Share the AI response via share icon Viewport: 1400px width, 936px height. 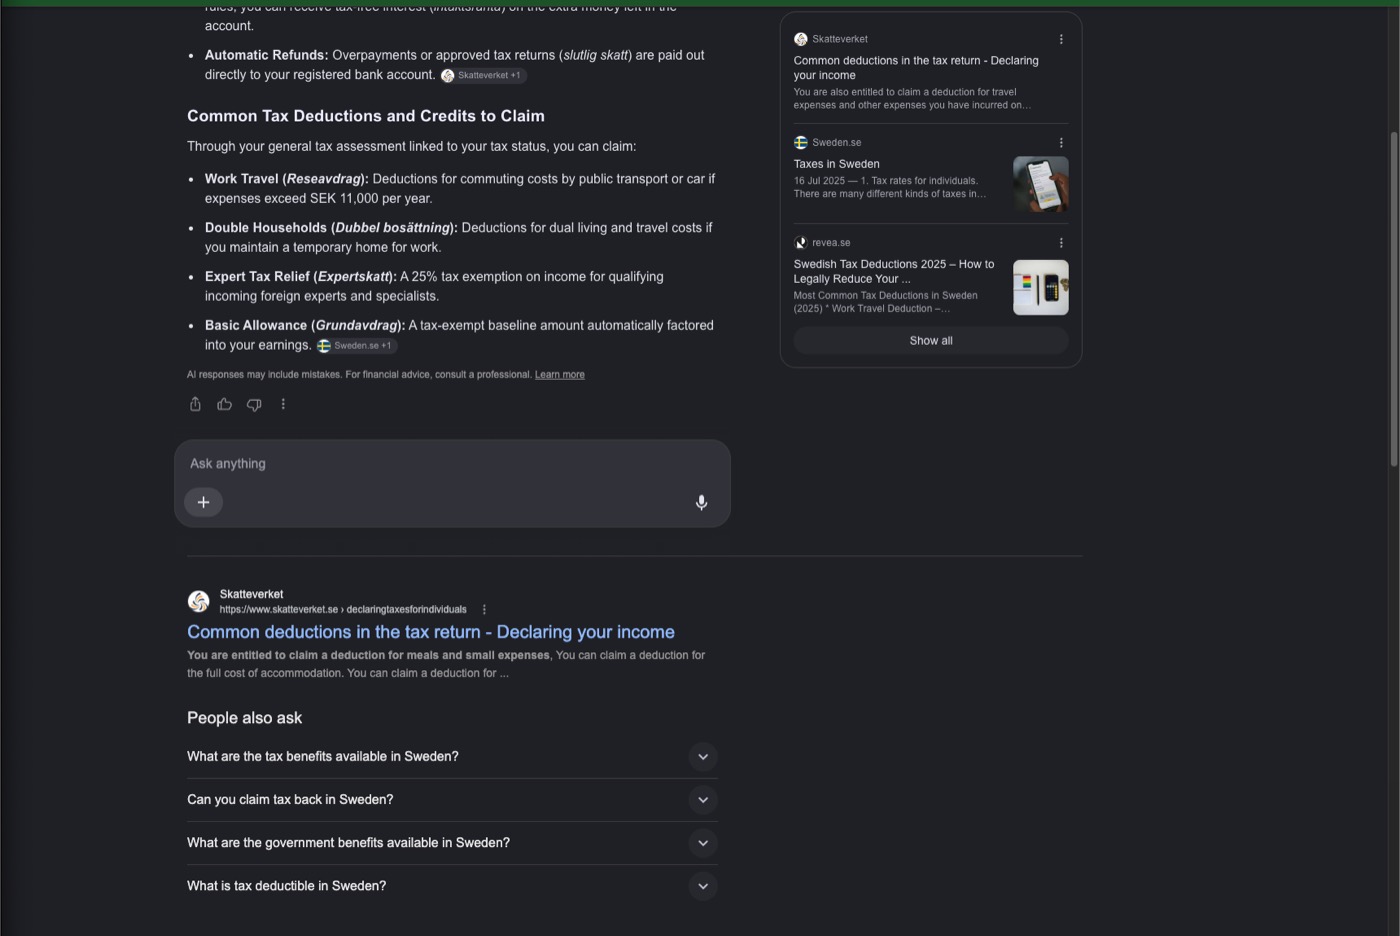click(x=195, y=404)
